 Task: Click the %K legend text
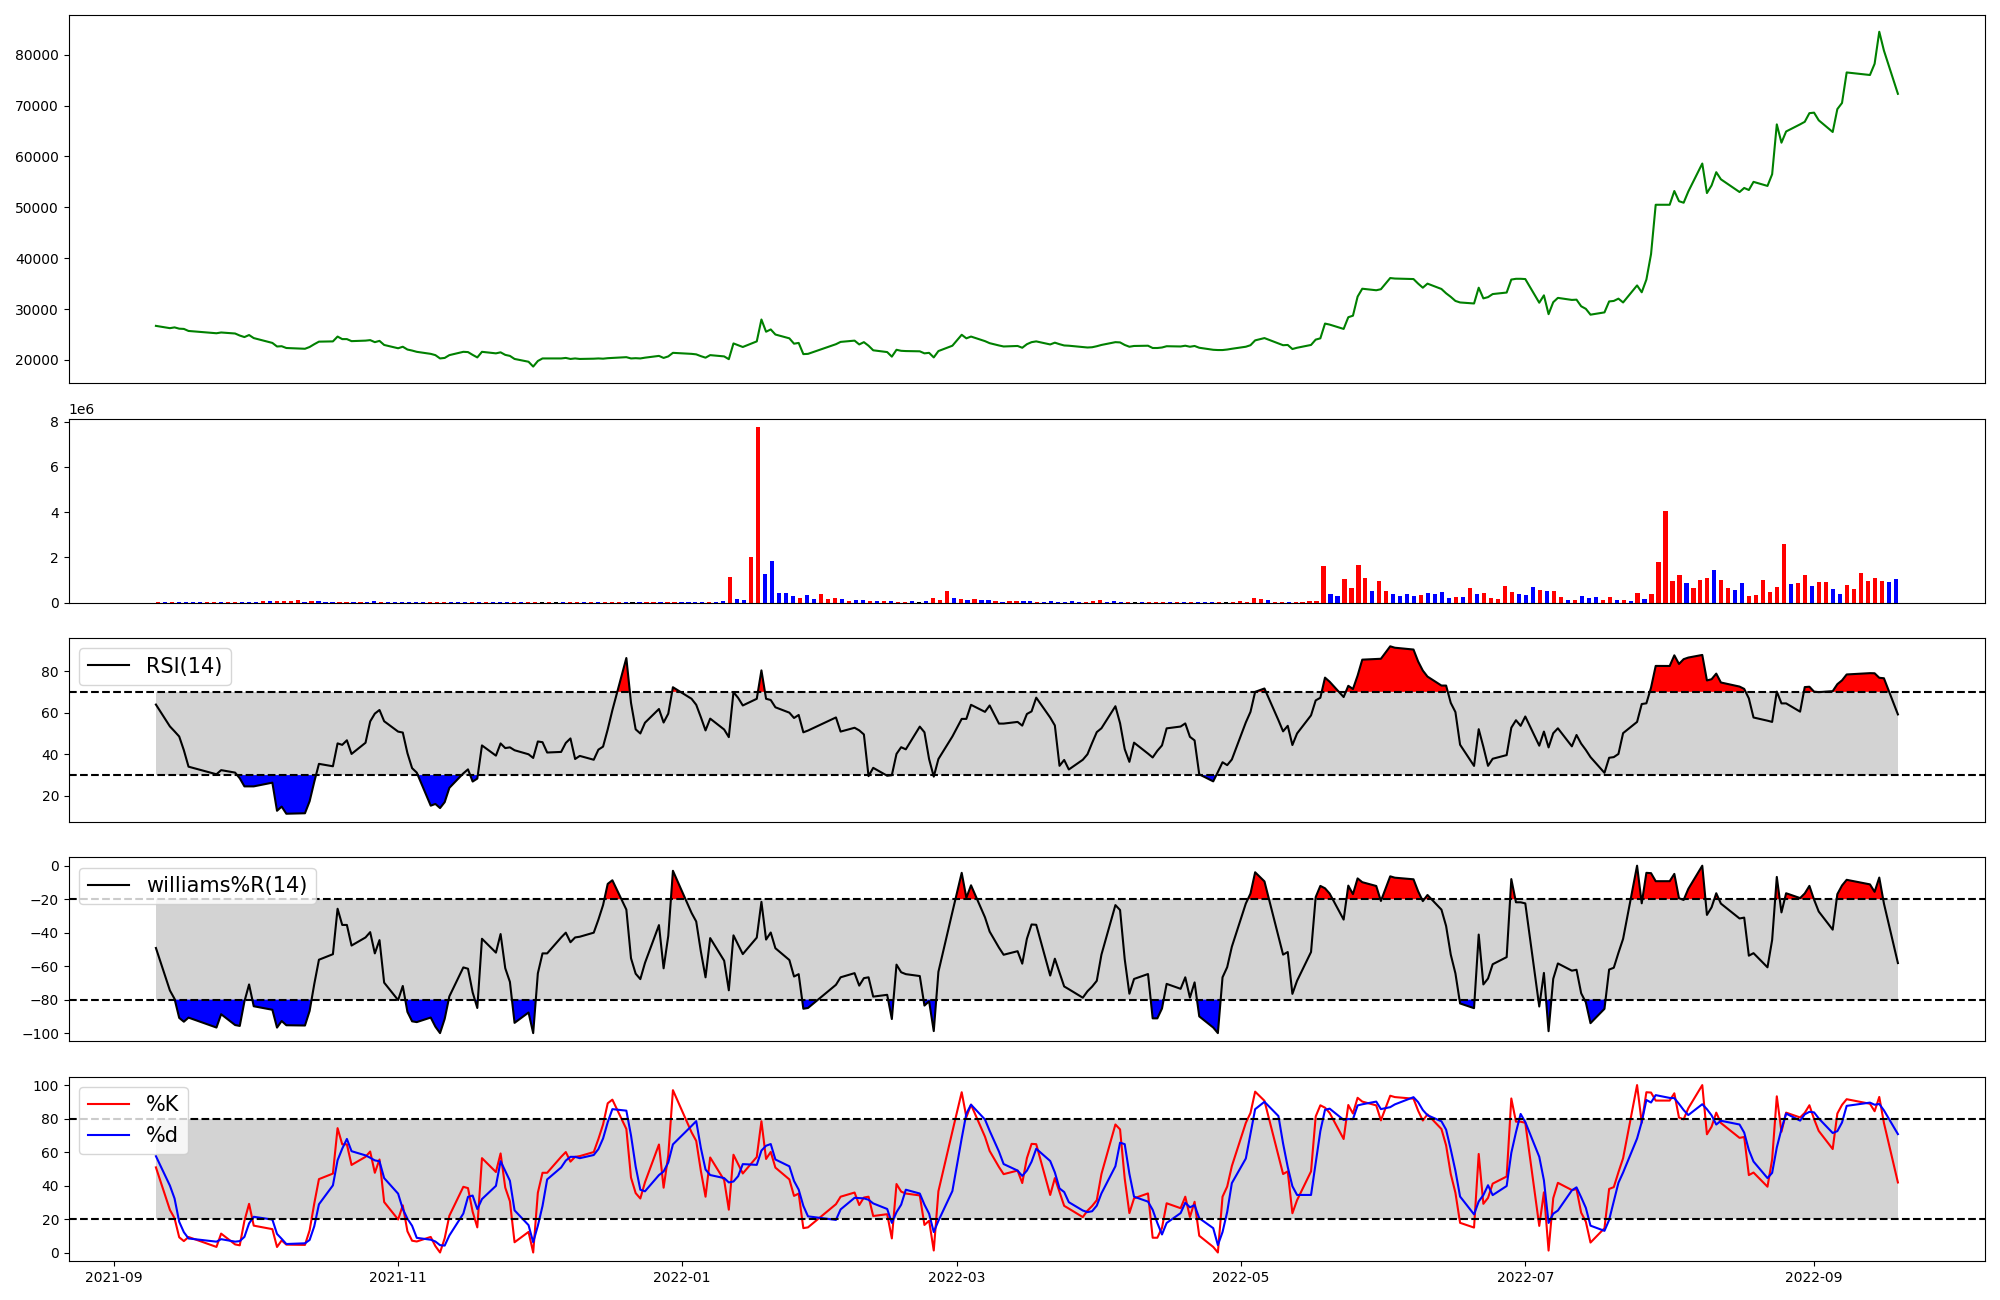point(162,1104)
